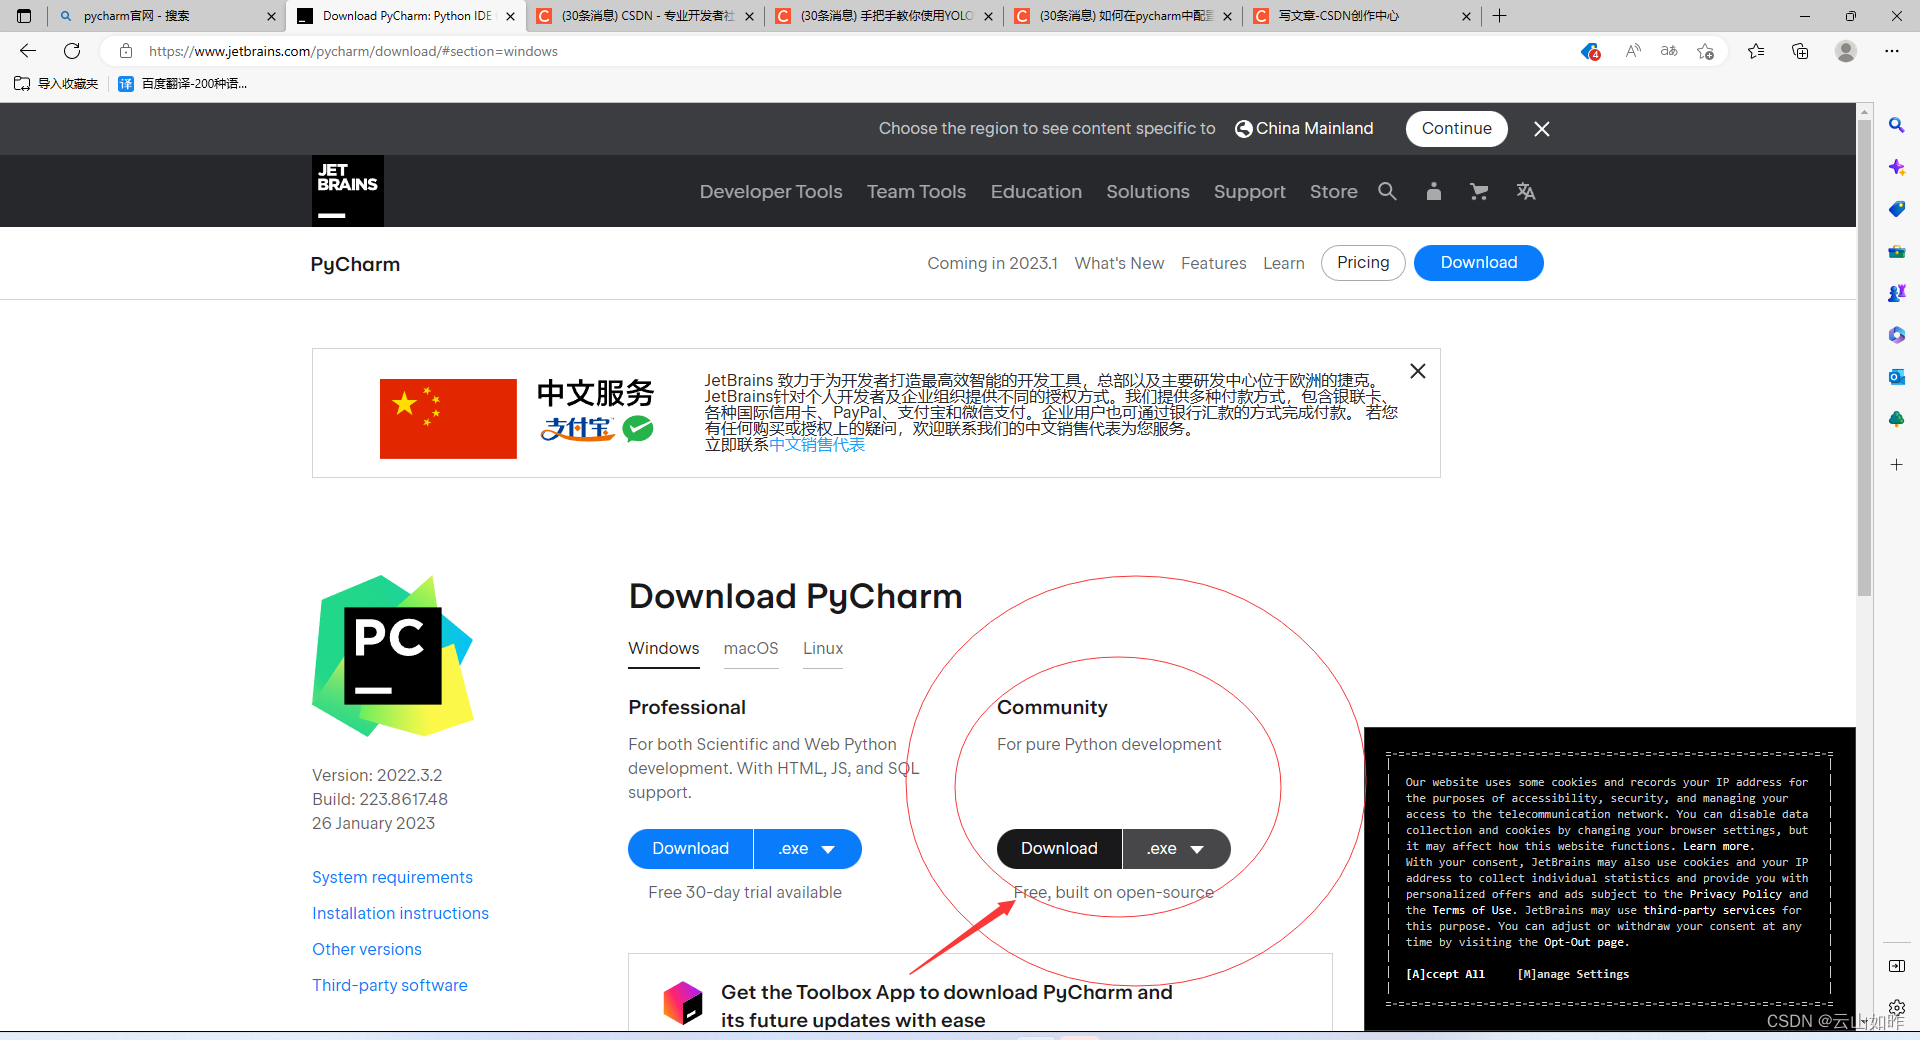
Task: Open the Developer Tools menu
Action: [x=771, y=191]
